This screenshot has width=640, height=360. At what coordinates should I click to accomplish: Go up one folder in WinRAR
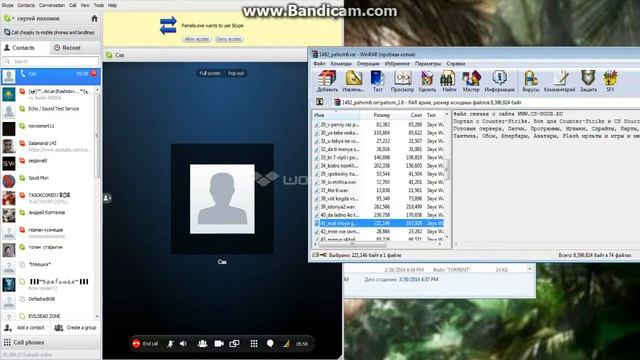point(320,102)
